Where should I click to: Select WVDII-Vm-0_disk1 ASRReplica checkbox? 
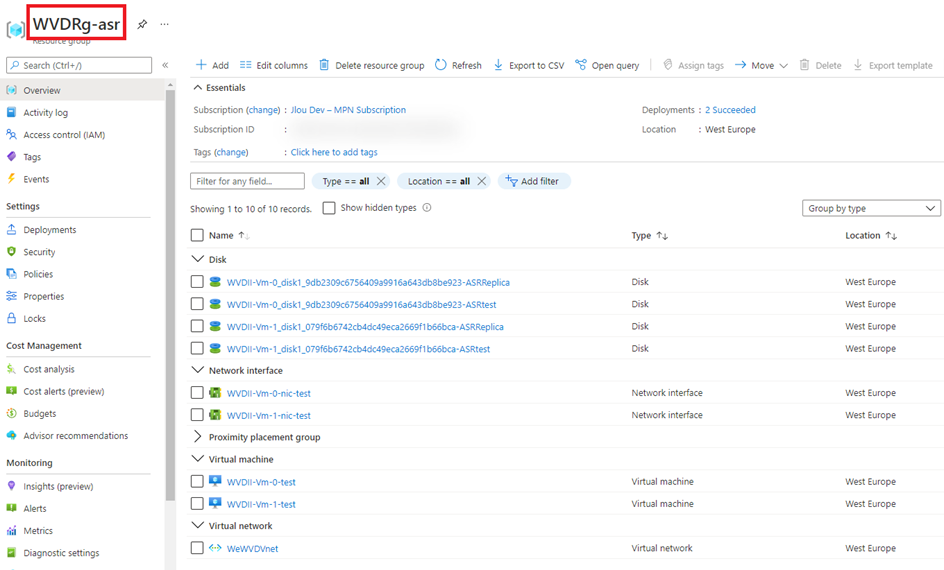[x=197, y=282]
